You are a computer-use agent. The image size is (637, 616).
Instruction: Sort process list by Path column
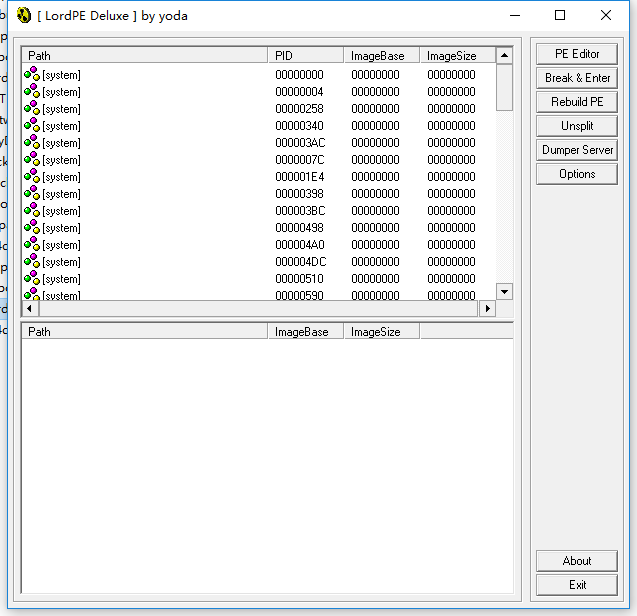[145, 56]
